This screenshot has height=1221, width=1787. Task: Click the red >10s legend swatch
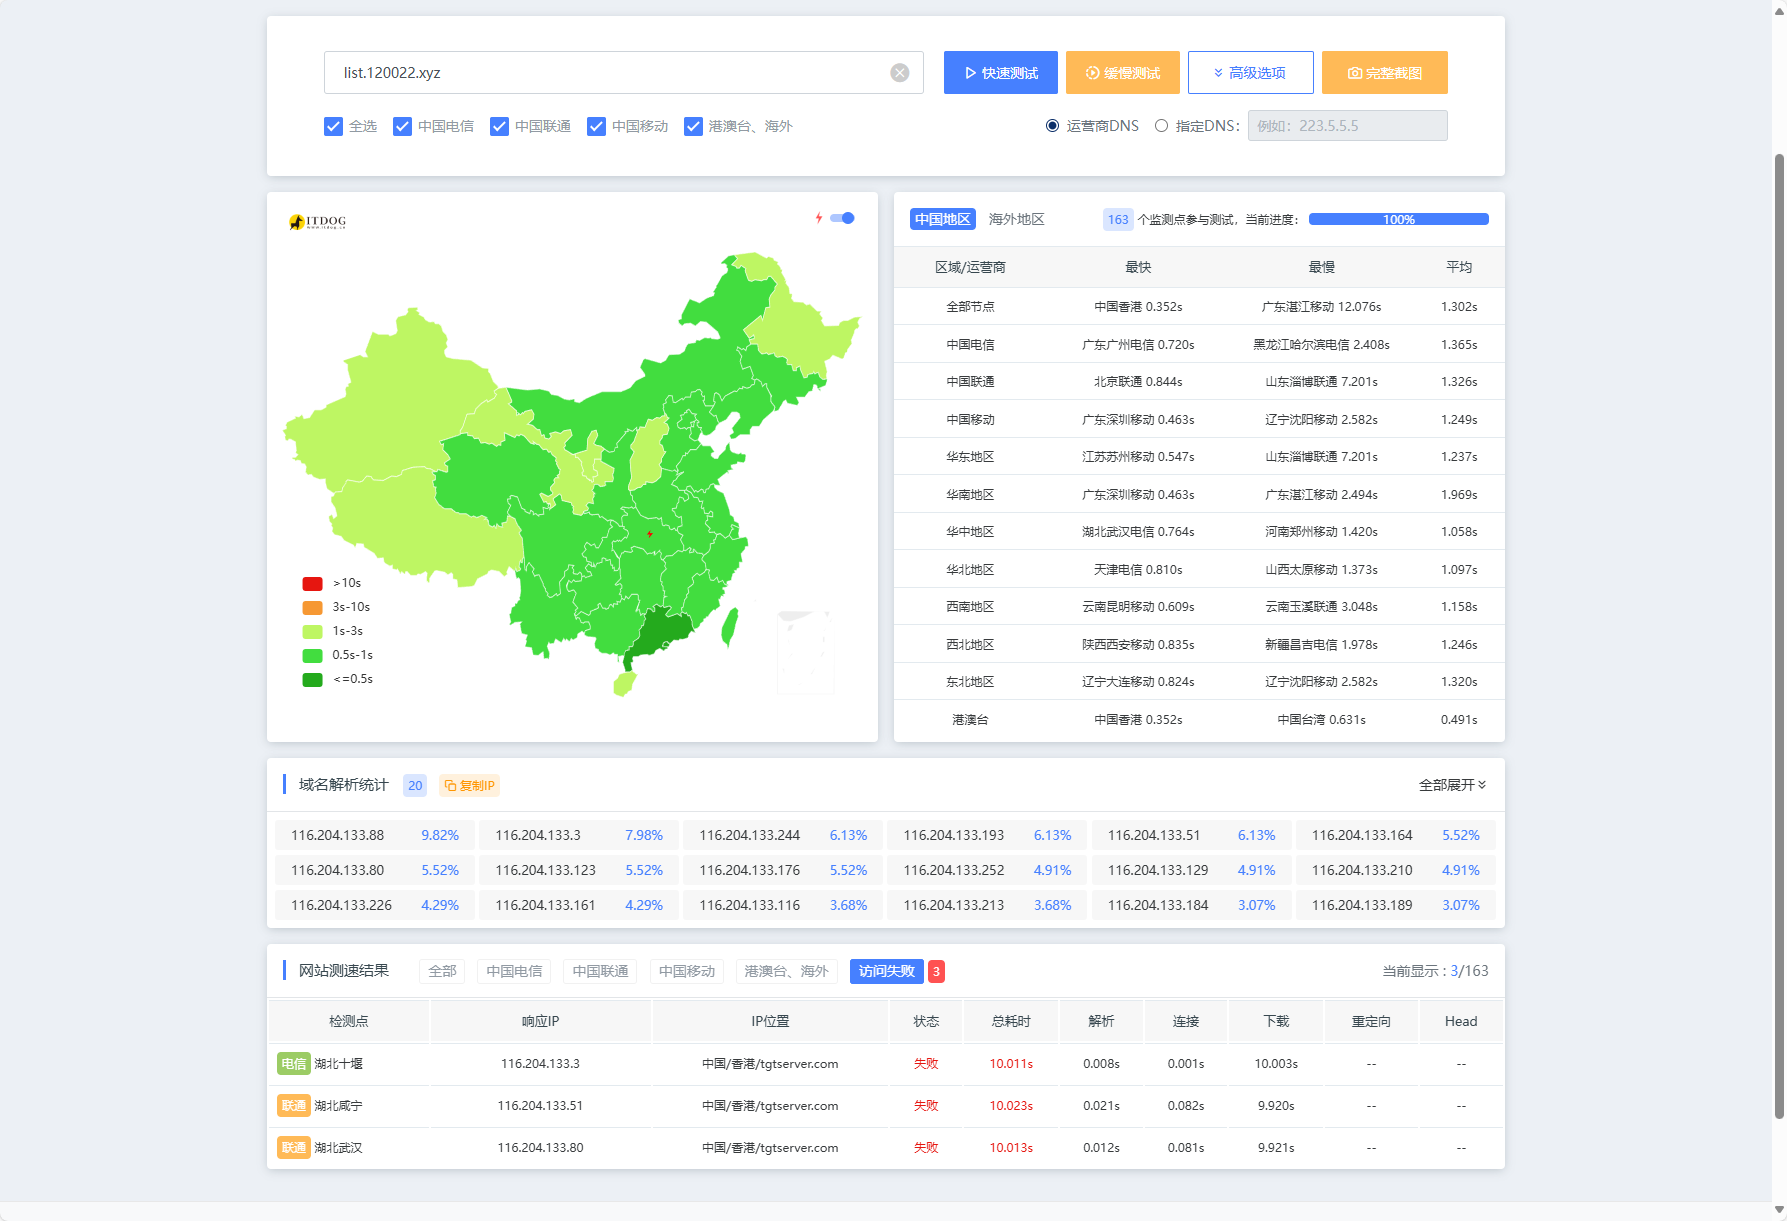pos(312,583)
